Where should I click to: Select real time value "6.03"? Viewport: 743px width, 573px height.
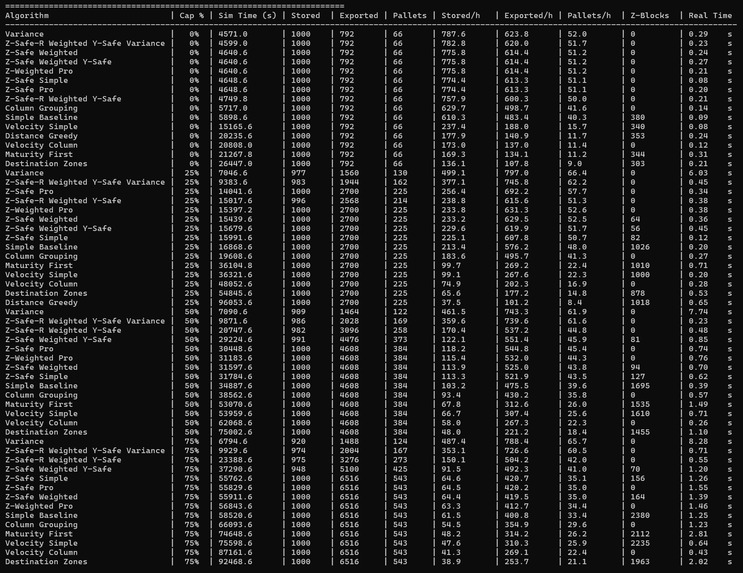(698, 173)
